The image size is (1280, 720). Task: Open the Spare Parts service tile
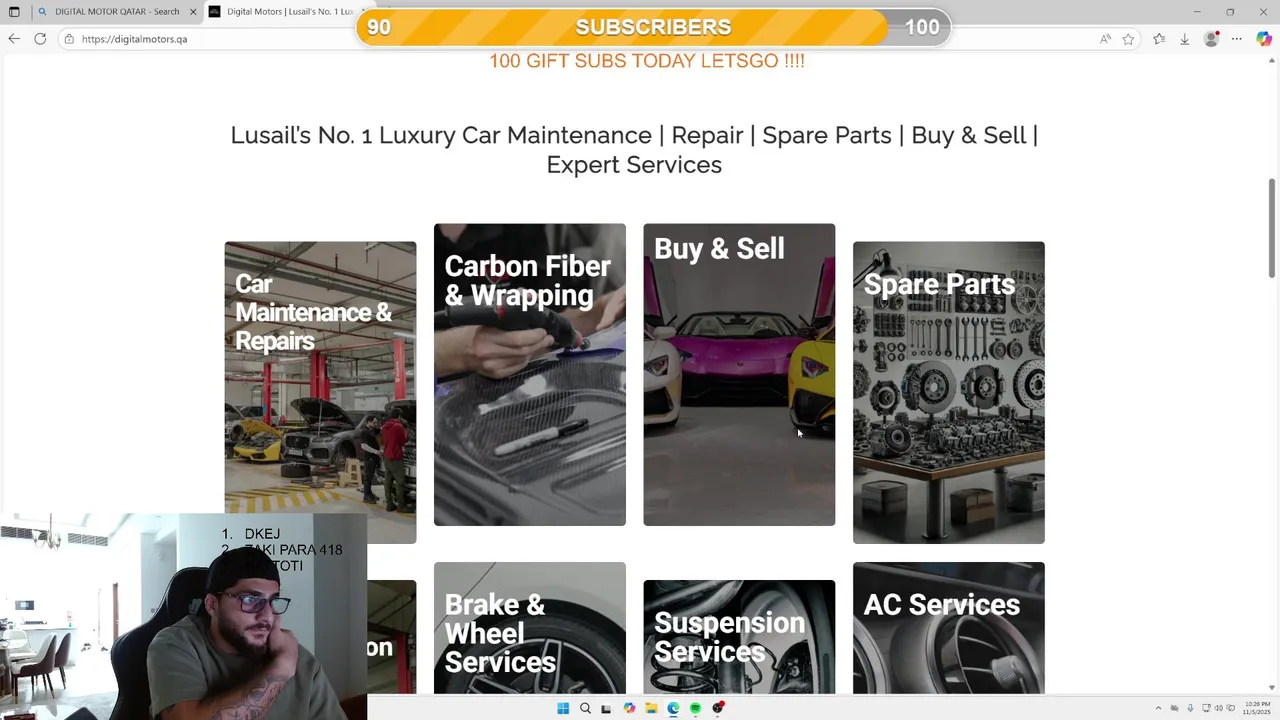949,392
